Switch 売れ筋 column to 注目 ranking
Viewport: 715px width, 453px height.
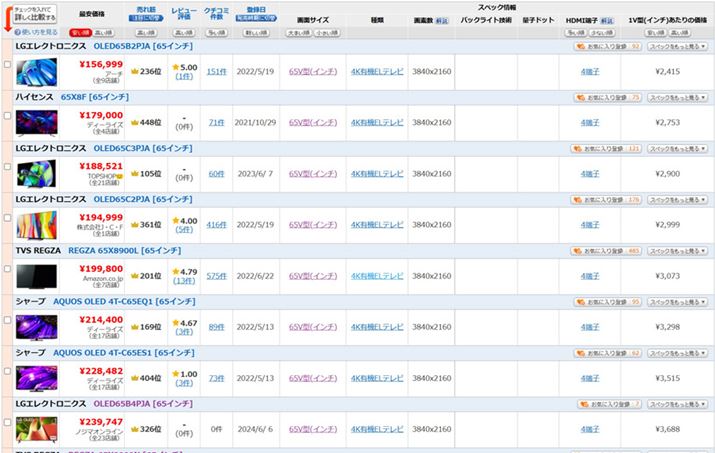(145, 19)
